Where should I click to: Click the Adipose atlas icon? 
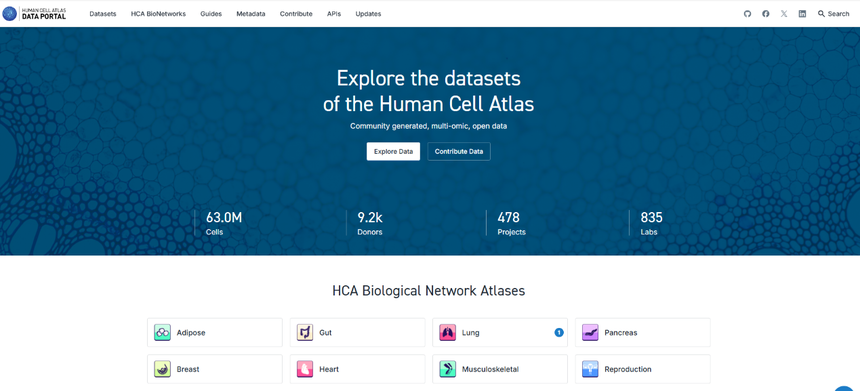162,332
